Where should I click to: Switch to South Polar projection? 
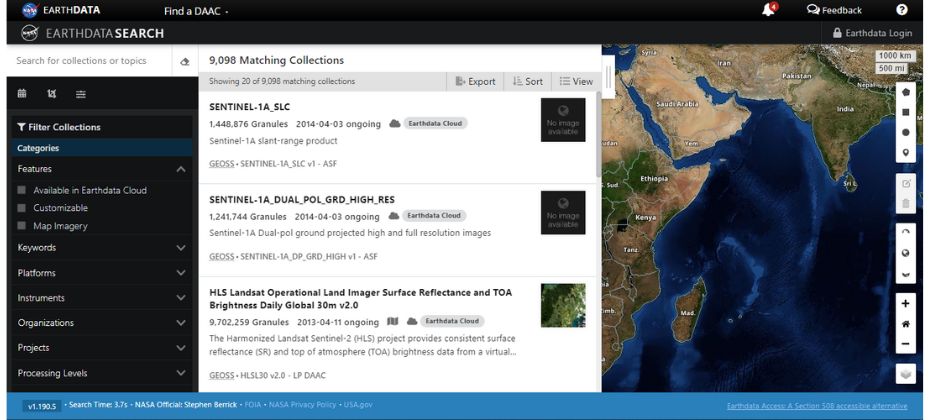[x=905, y=273]
